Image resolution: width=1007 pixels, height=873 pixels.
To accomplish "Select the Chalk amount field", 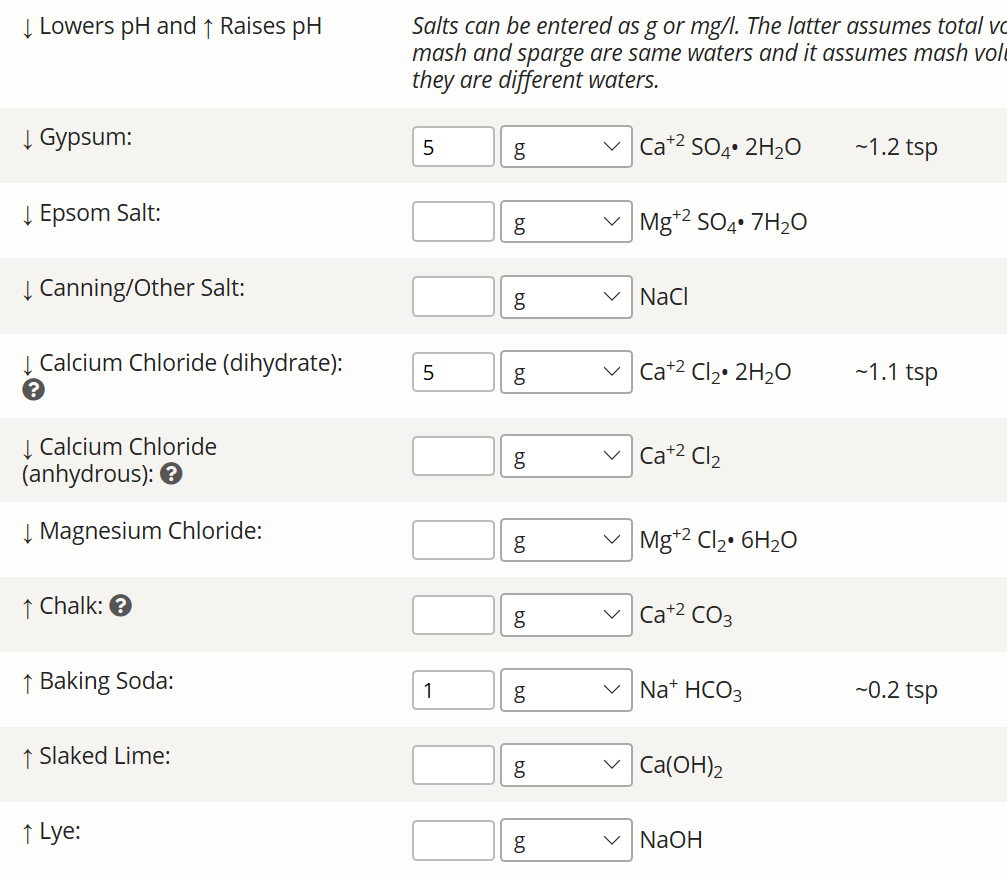I will [x=453, y=615].
